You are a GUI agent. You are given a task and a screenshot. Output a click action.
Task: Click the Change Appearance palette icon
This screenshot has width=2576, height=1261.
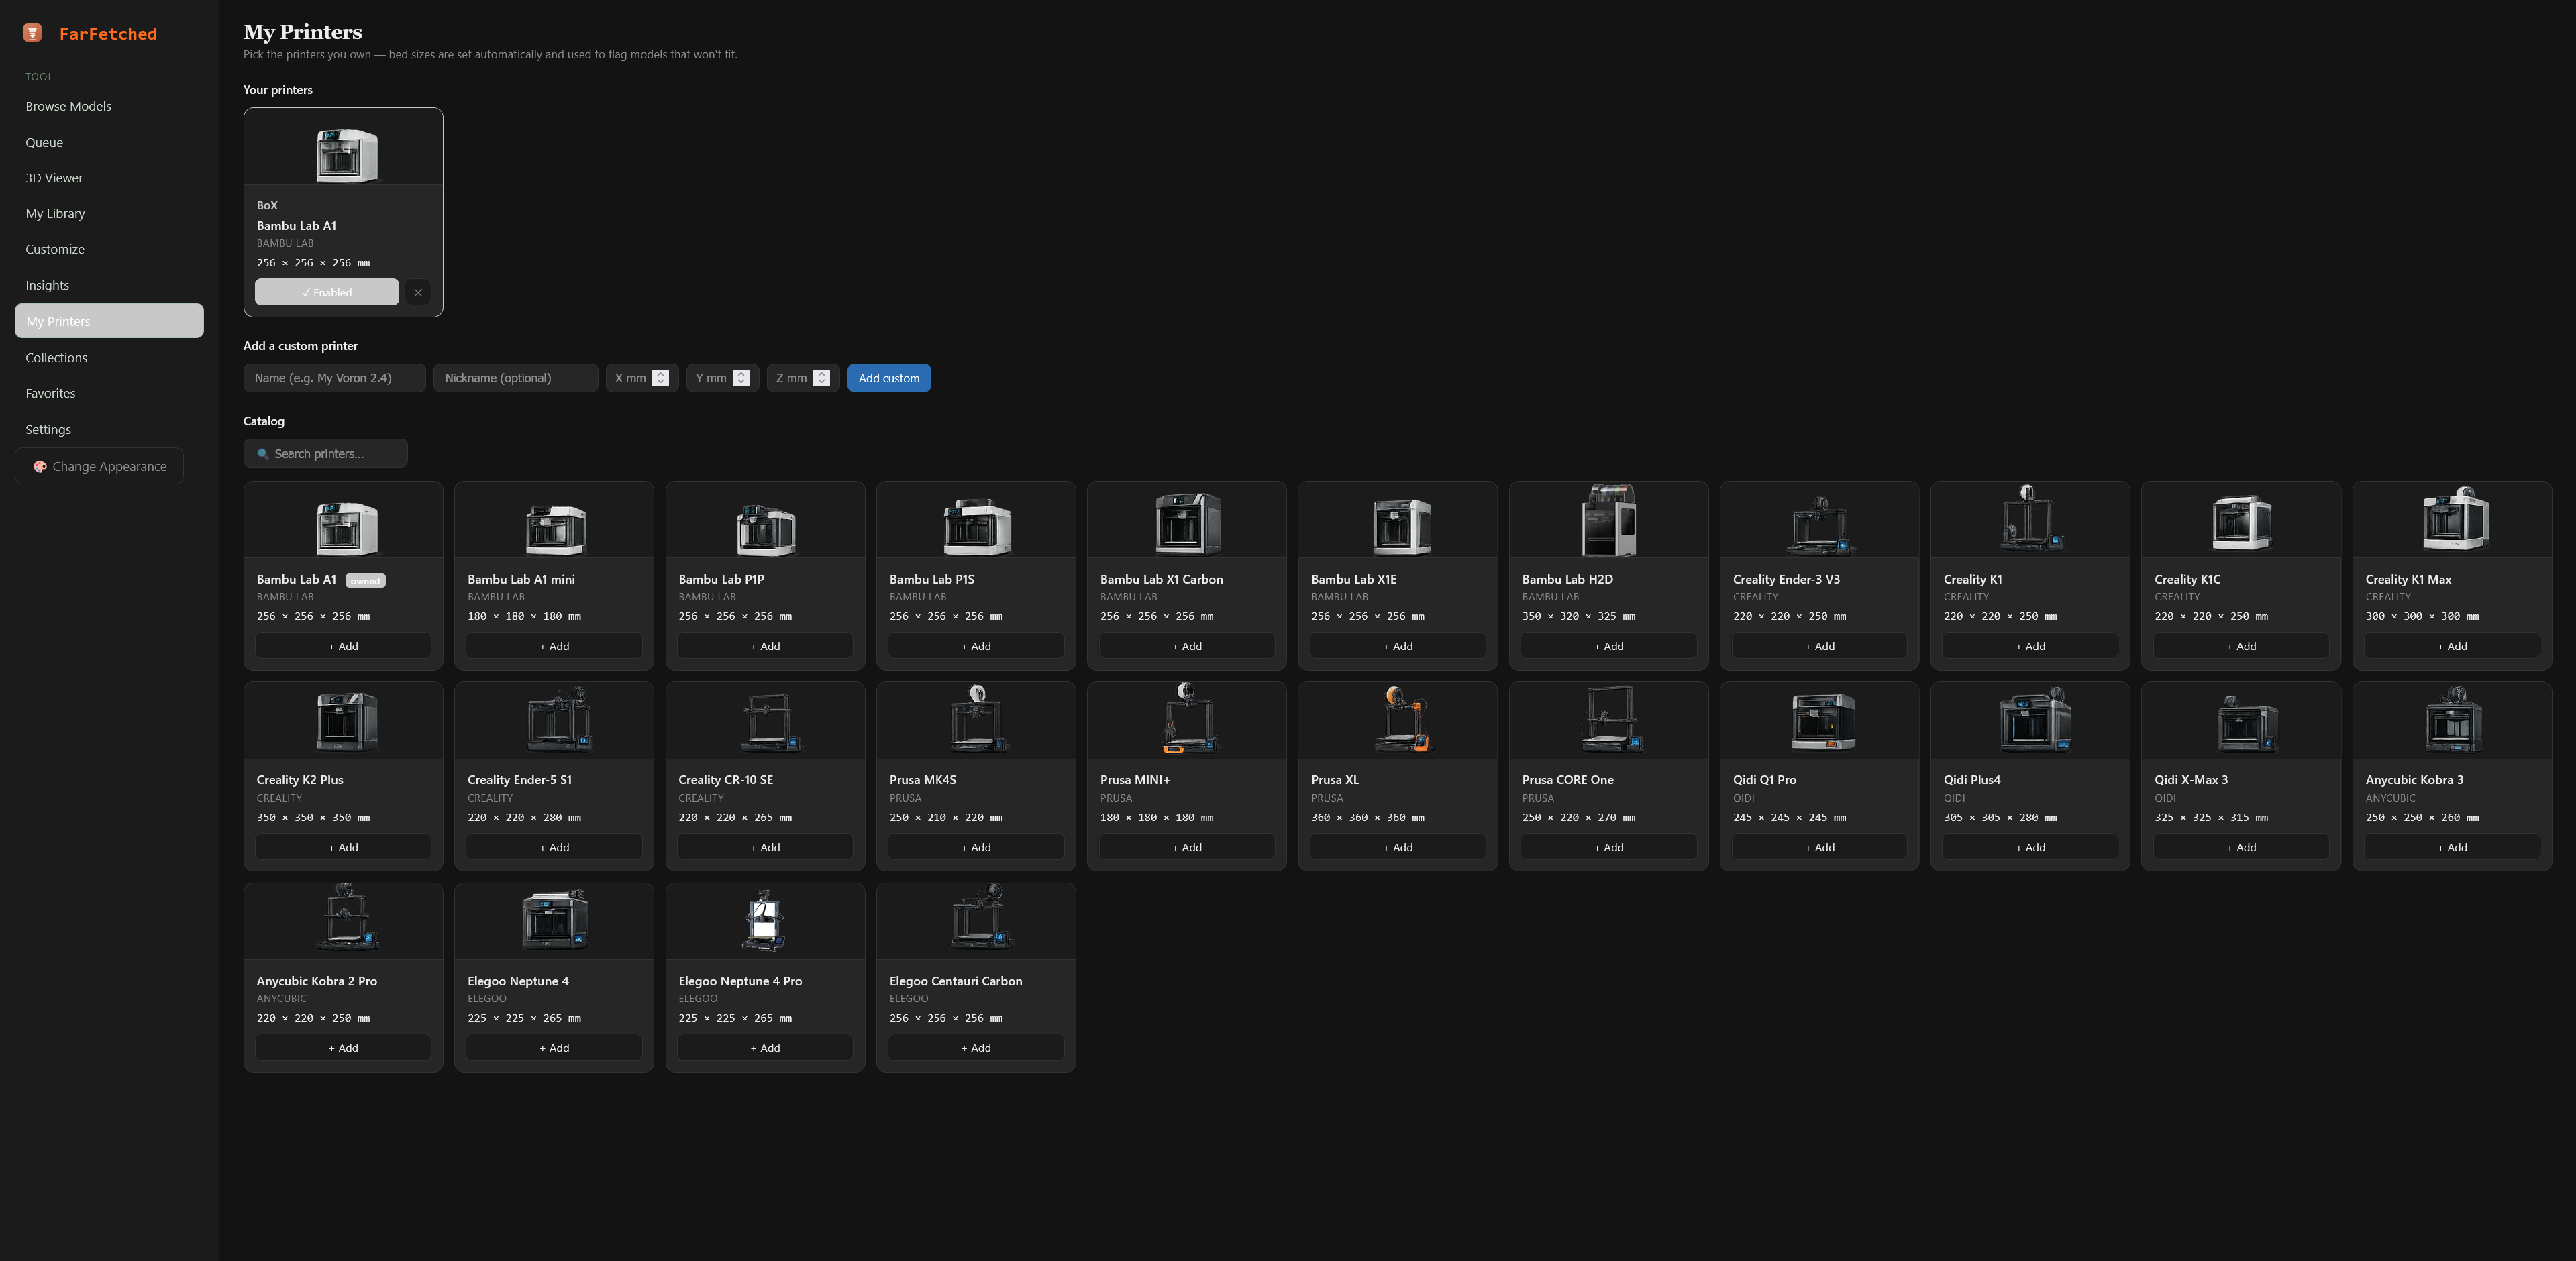[40, 467]
